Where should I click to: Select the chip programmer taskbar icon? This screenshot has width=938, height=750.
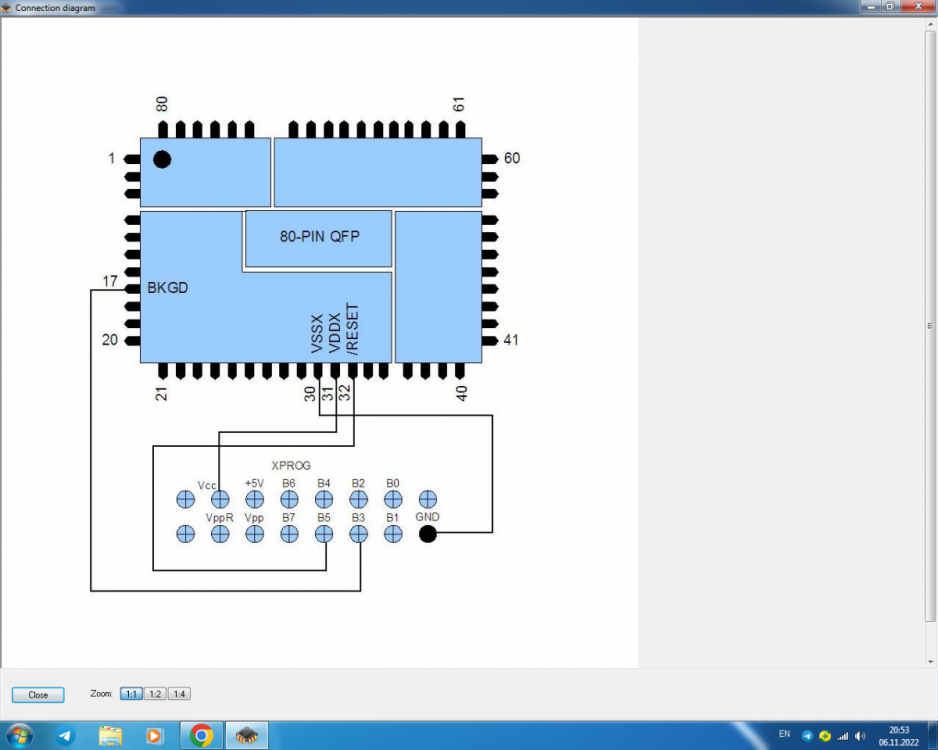click(246, 736)
